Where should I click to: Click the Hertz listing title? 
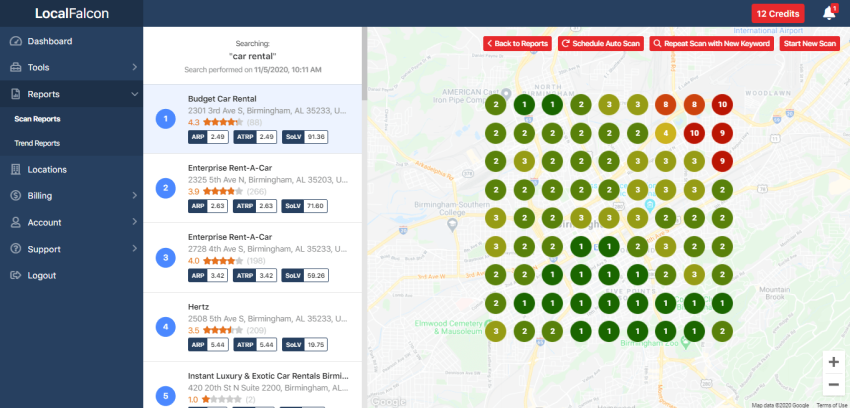pos(198,307)
